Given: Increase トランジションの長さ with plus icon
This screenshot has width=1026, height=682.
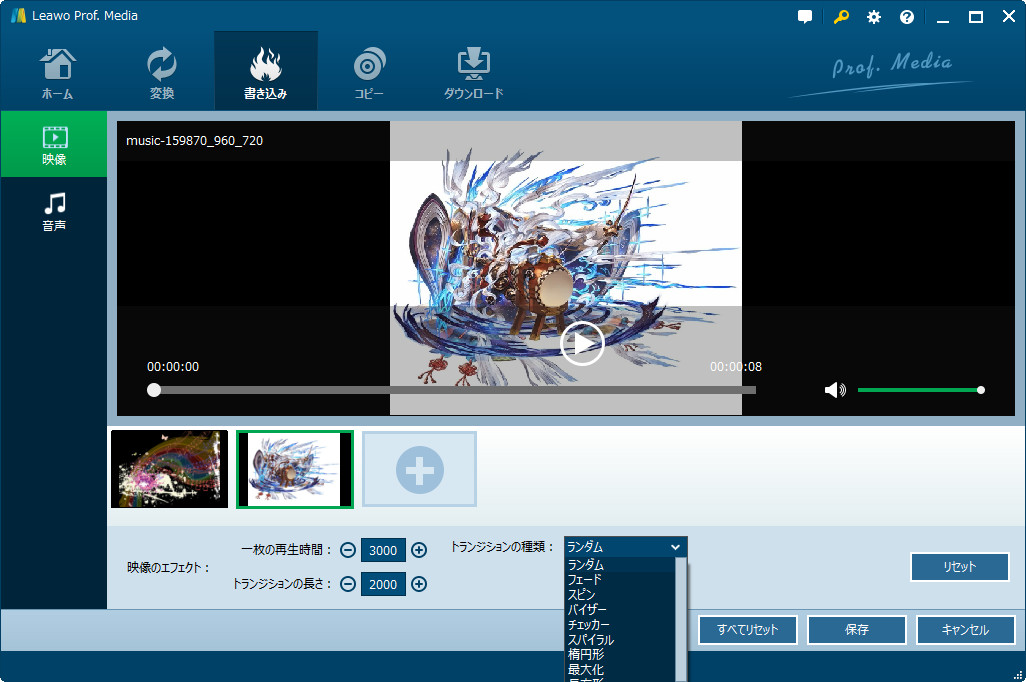Looking at the screenshot, I should click(419, 584).
